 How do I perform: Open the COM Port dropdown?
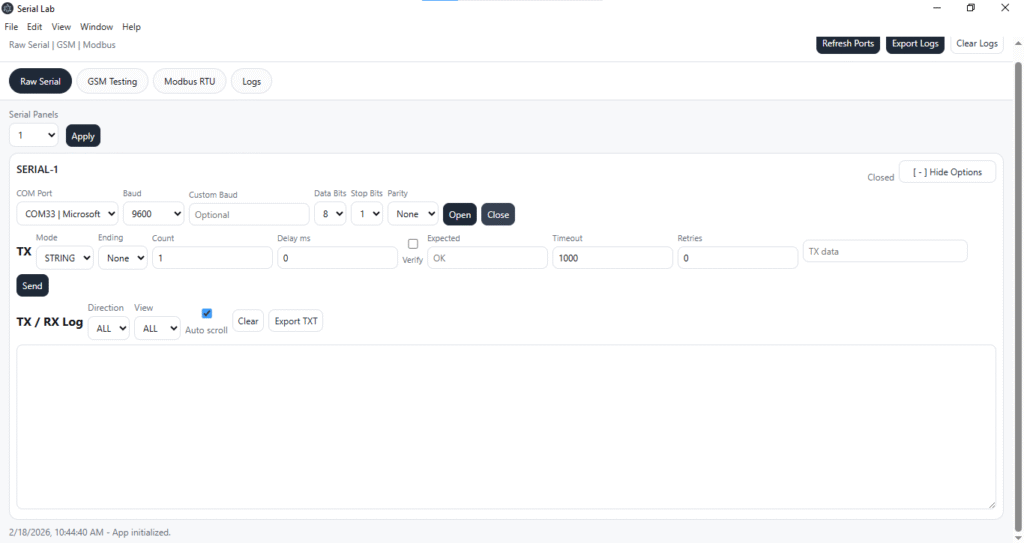[67, 214]
